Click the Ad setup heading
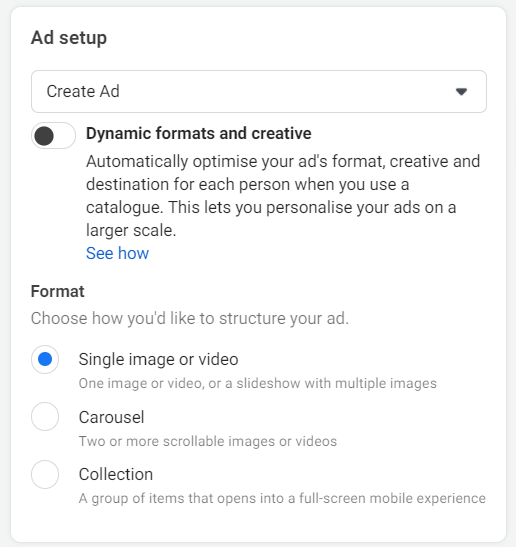The width and height of the screenshot is (516, 547). 69,38
